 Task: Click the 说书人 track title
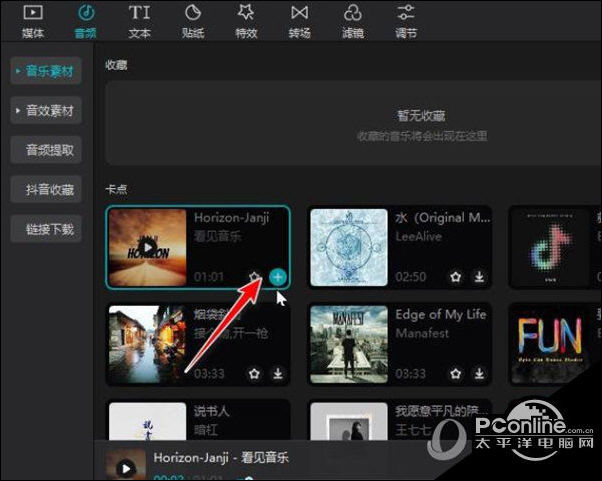click(x=212, y=411)
